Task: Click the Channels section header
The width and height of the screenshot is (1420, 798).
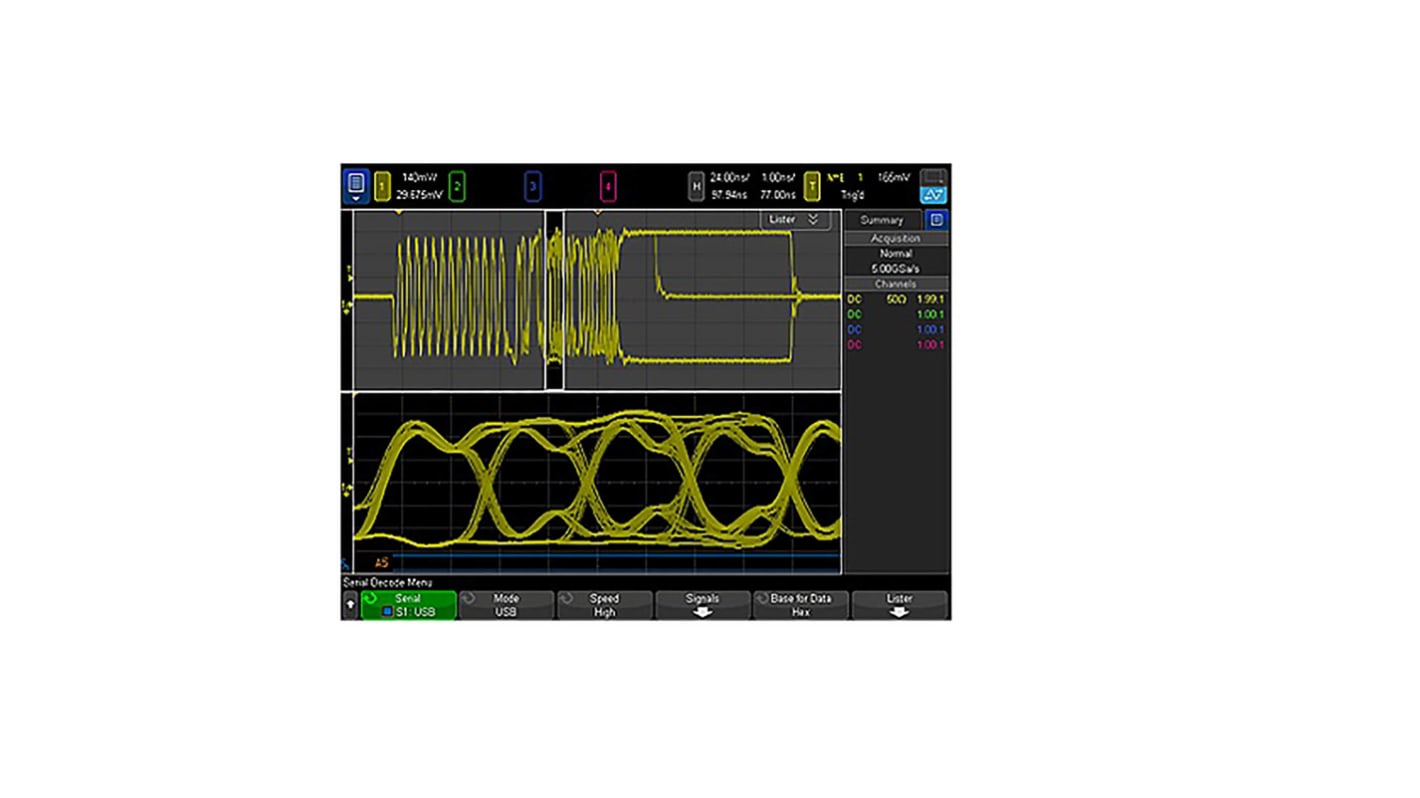Action: 895,284
